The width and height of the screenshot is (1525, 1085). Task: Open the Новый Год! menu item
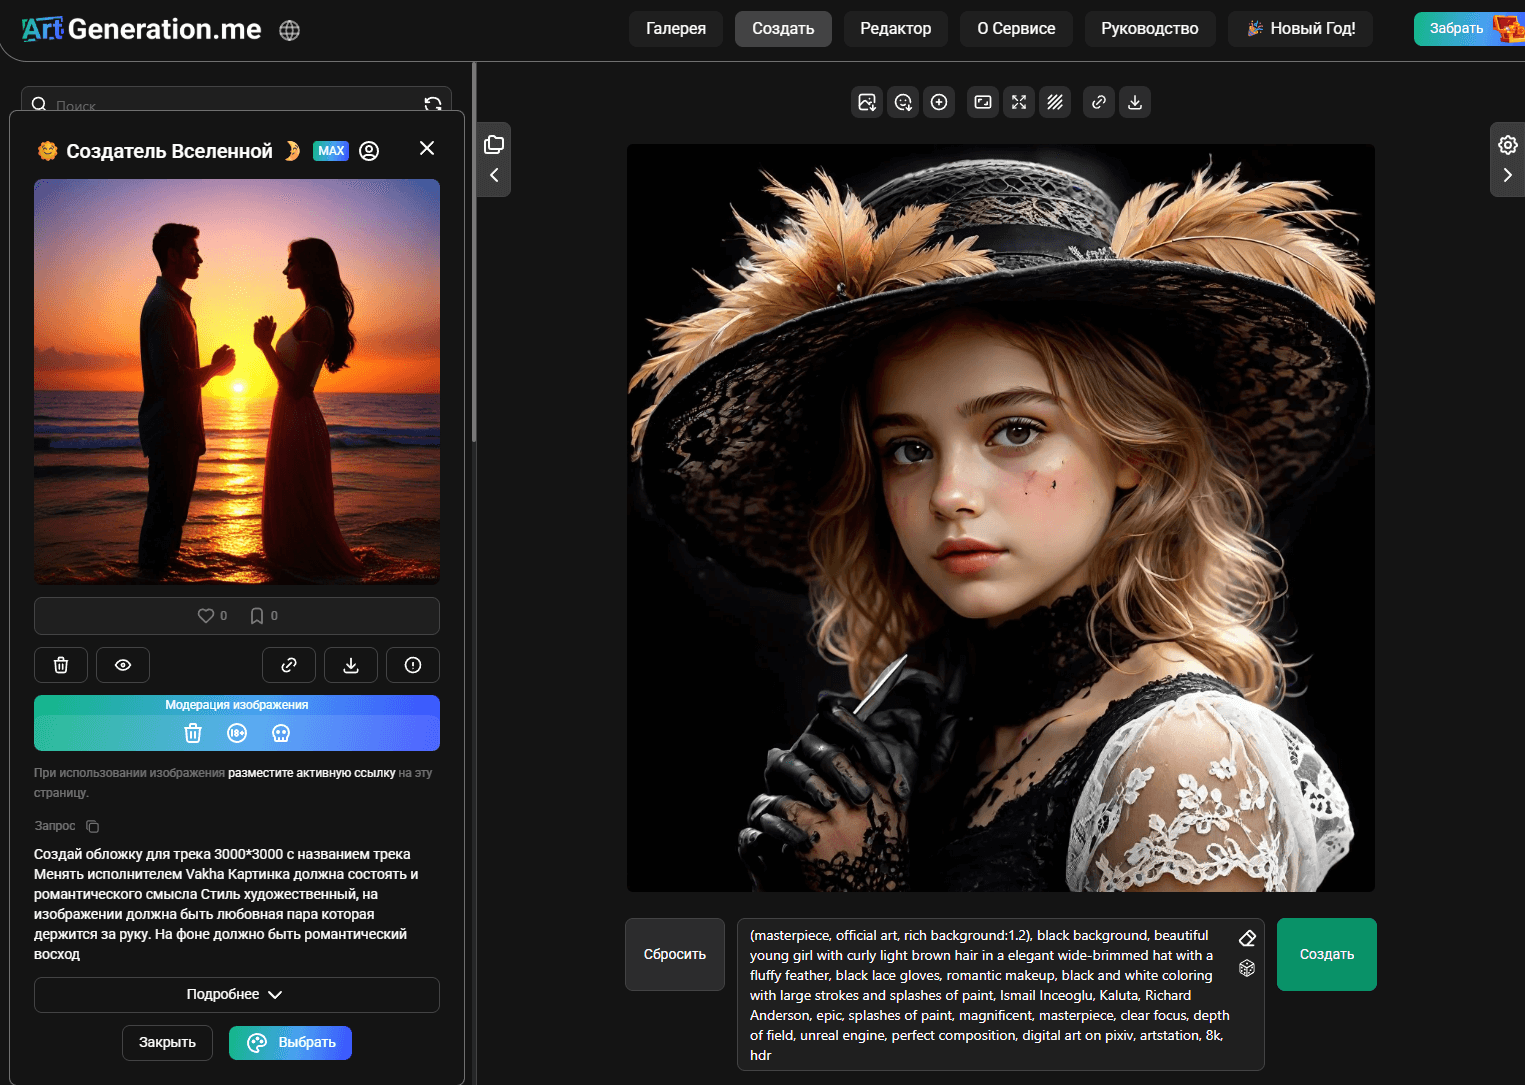tap(1300, 29)
